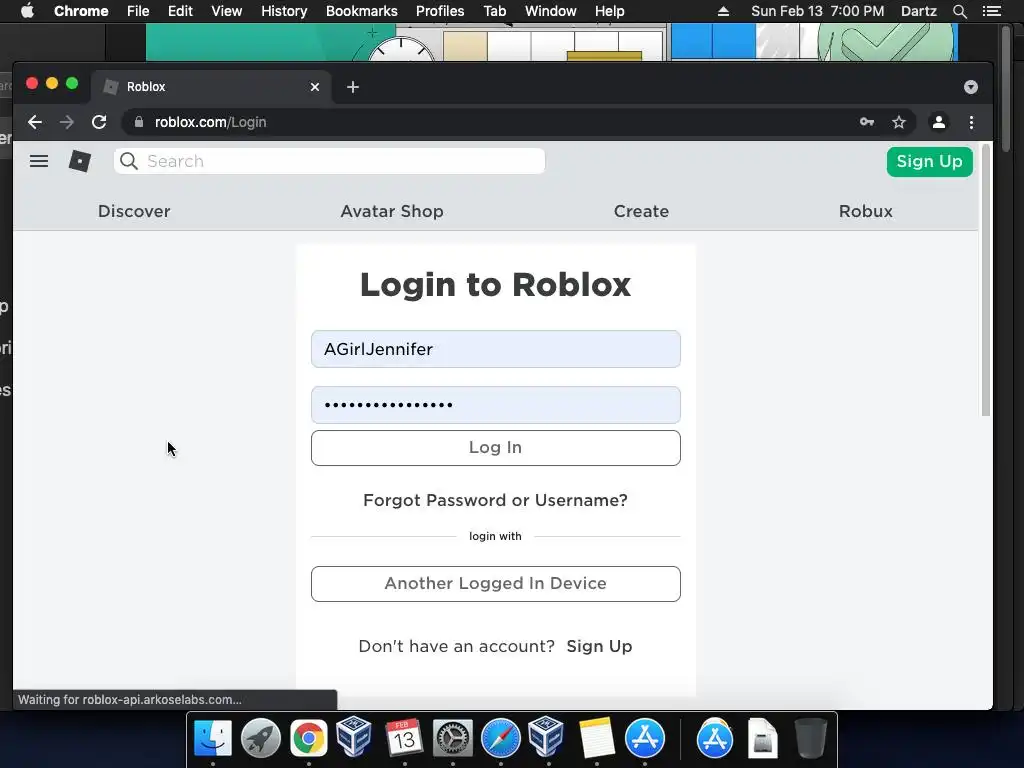Open the Roblox hamburger menu

pyautogui.click(x=39, y=161)
